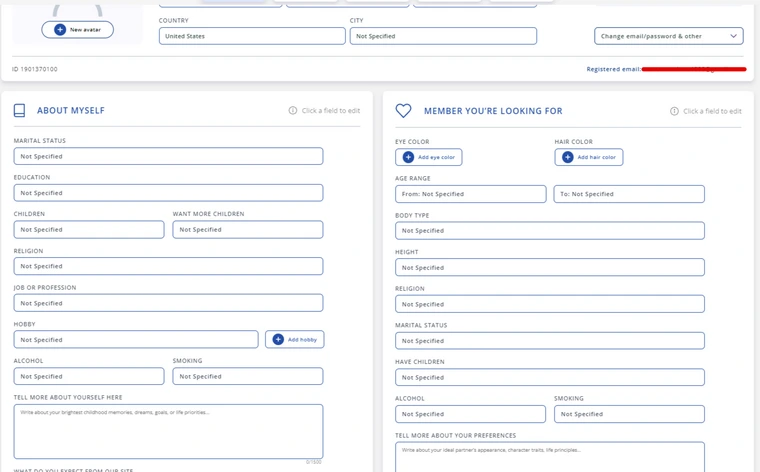Open the Height field
This screenshot has width=760, height=472.
550,267
